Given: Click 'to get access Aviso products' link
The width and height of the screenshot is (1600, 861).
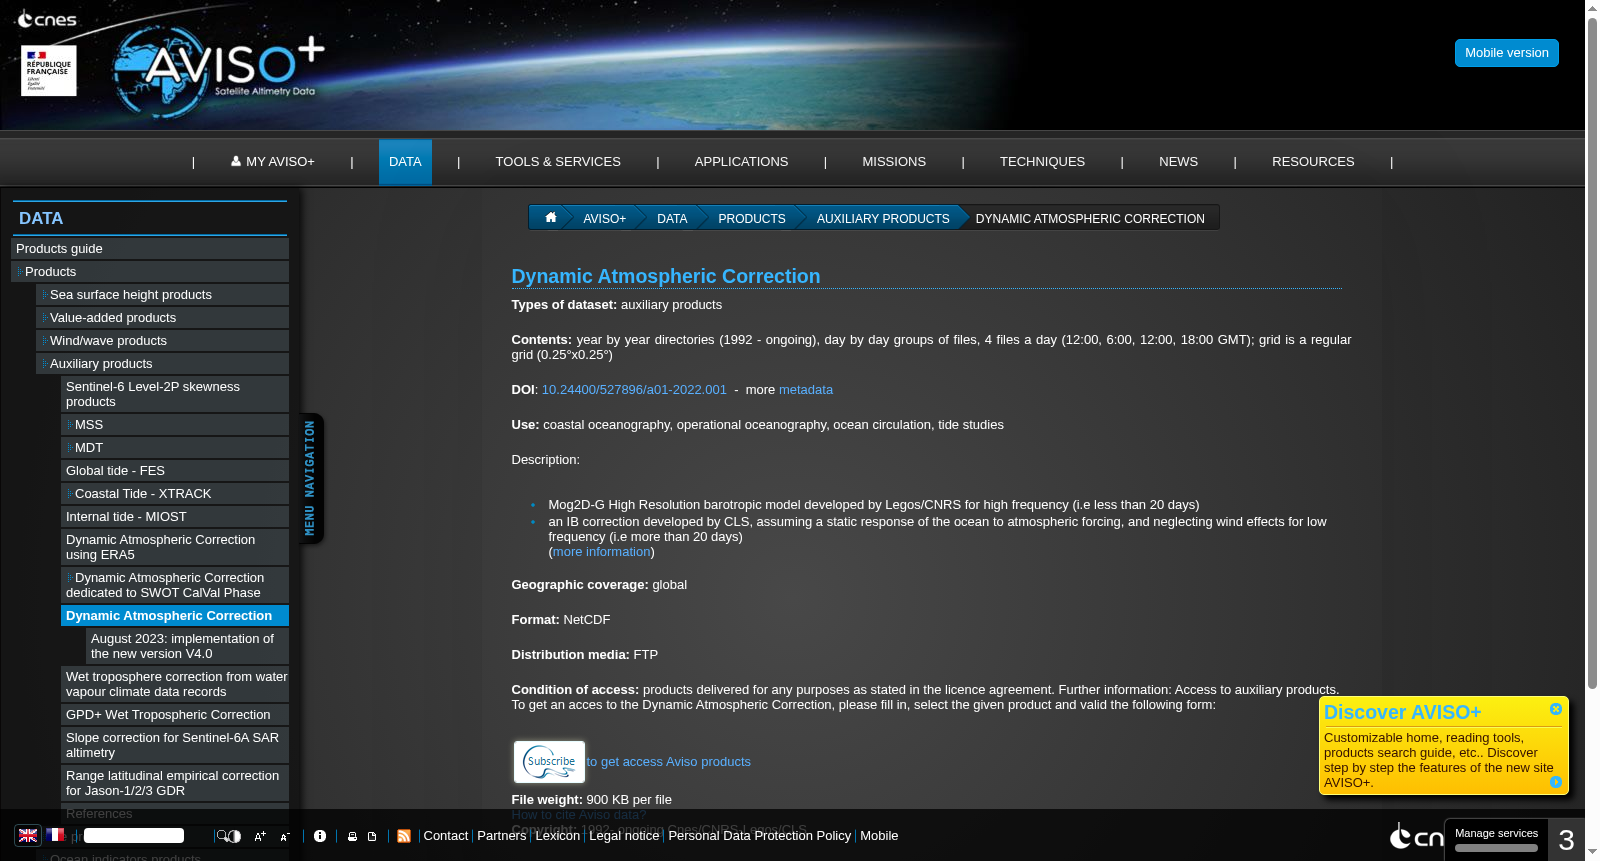Looking at the screenshot, I should tap(669, 762).
